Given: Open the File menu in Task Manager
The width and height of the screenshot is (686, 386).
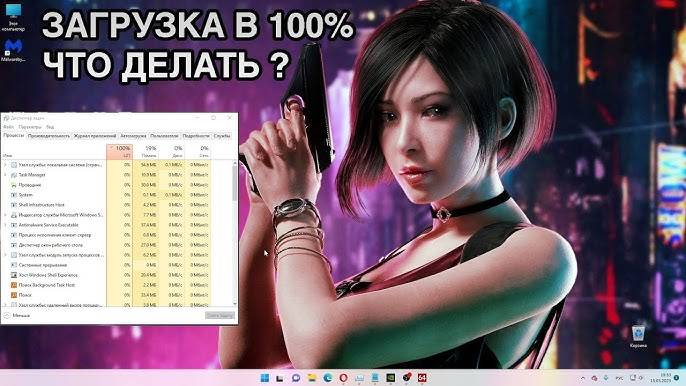Looking at the screenshot, I should (x=8, y=127).
